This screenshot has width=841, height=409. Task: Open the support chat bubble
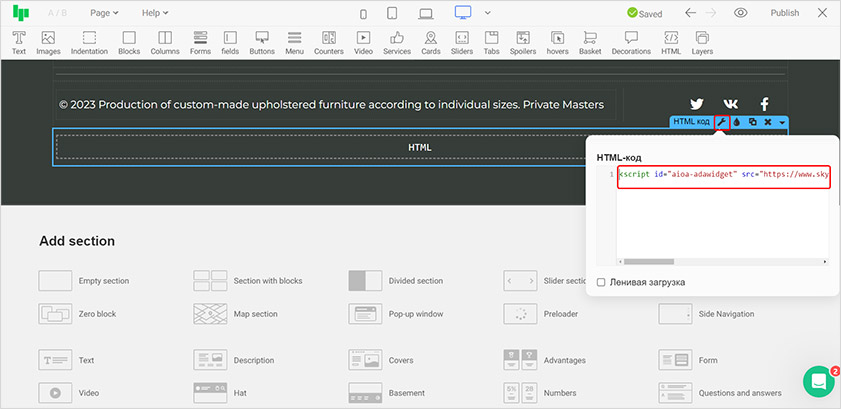click(818, 381)
